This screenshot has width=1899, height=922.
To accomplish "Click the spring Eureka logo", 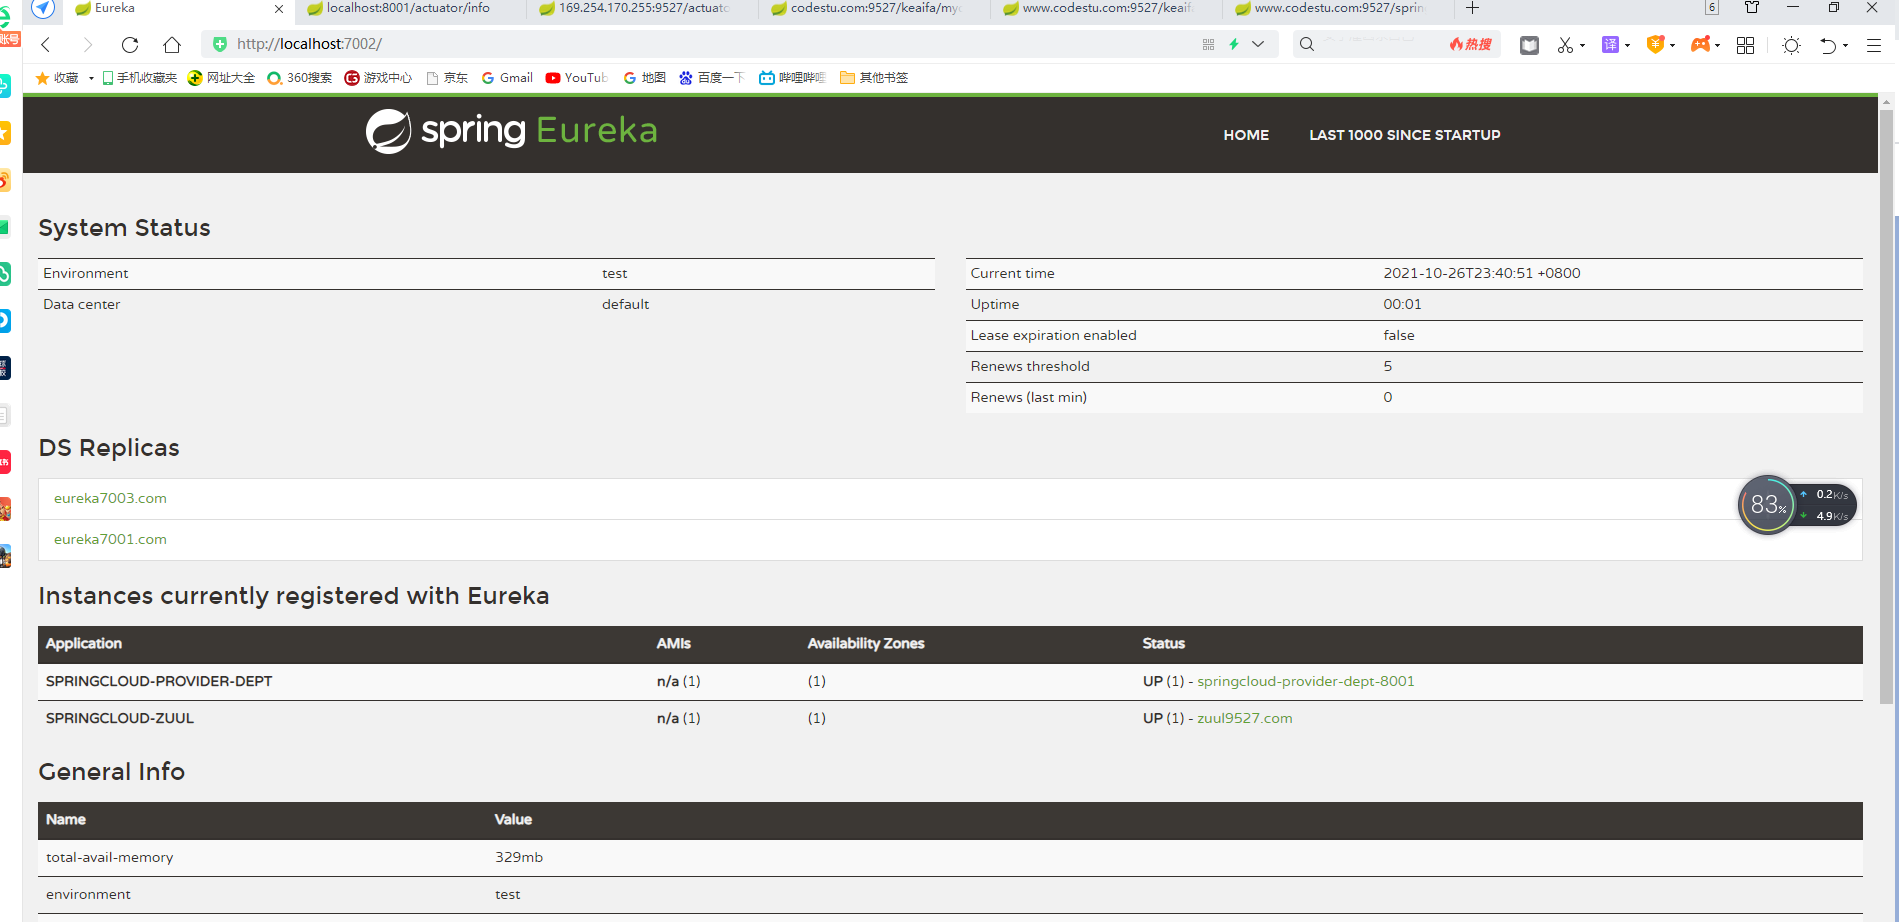I will [511, 131].
